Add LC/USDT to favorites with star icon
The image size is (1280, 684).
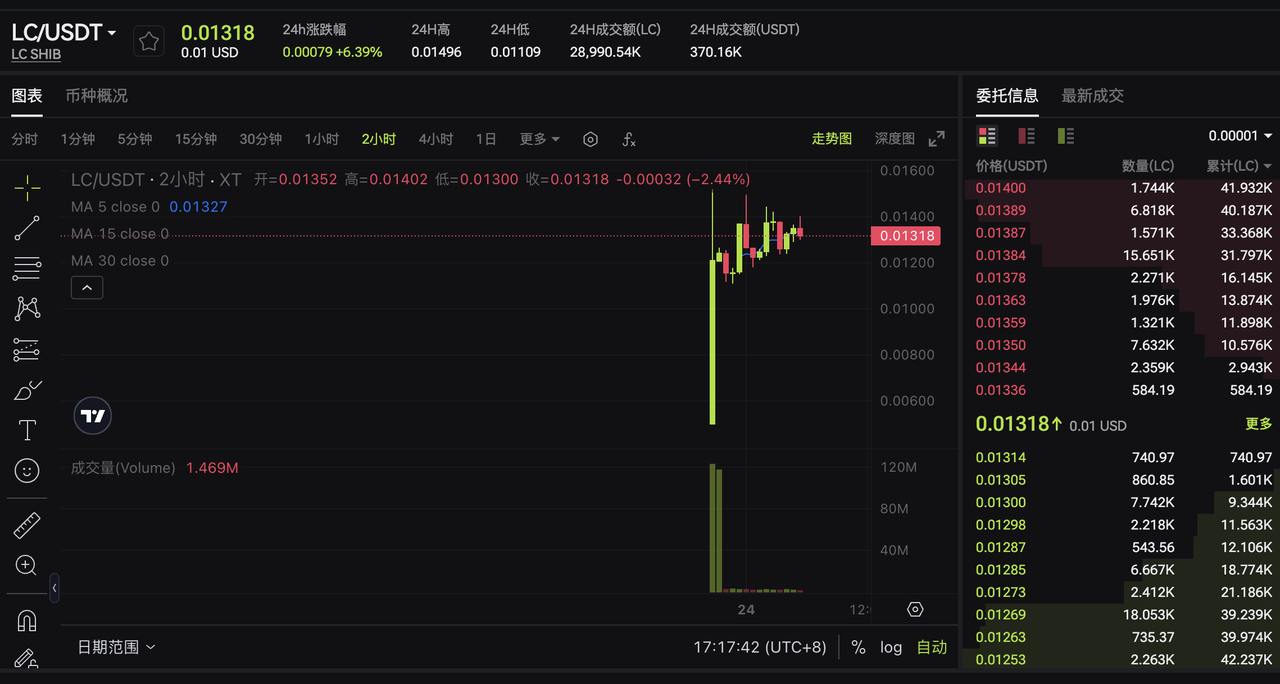(x=149, y=41)
